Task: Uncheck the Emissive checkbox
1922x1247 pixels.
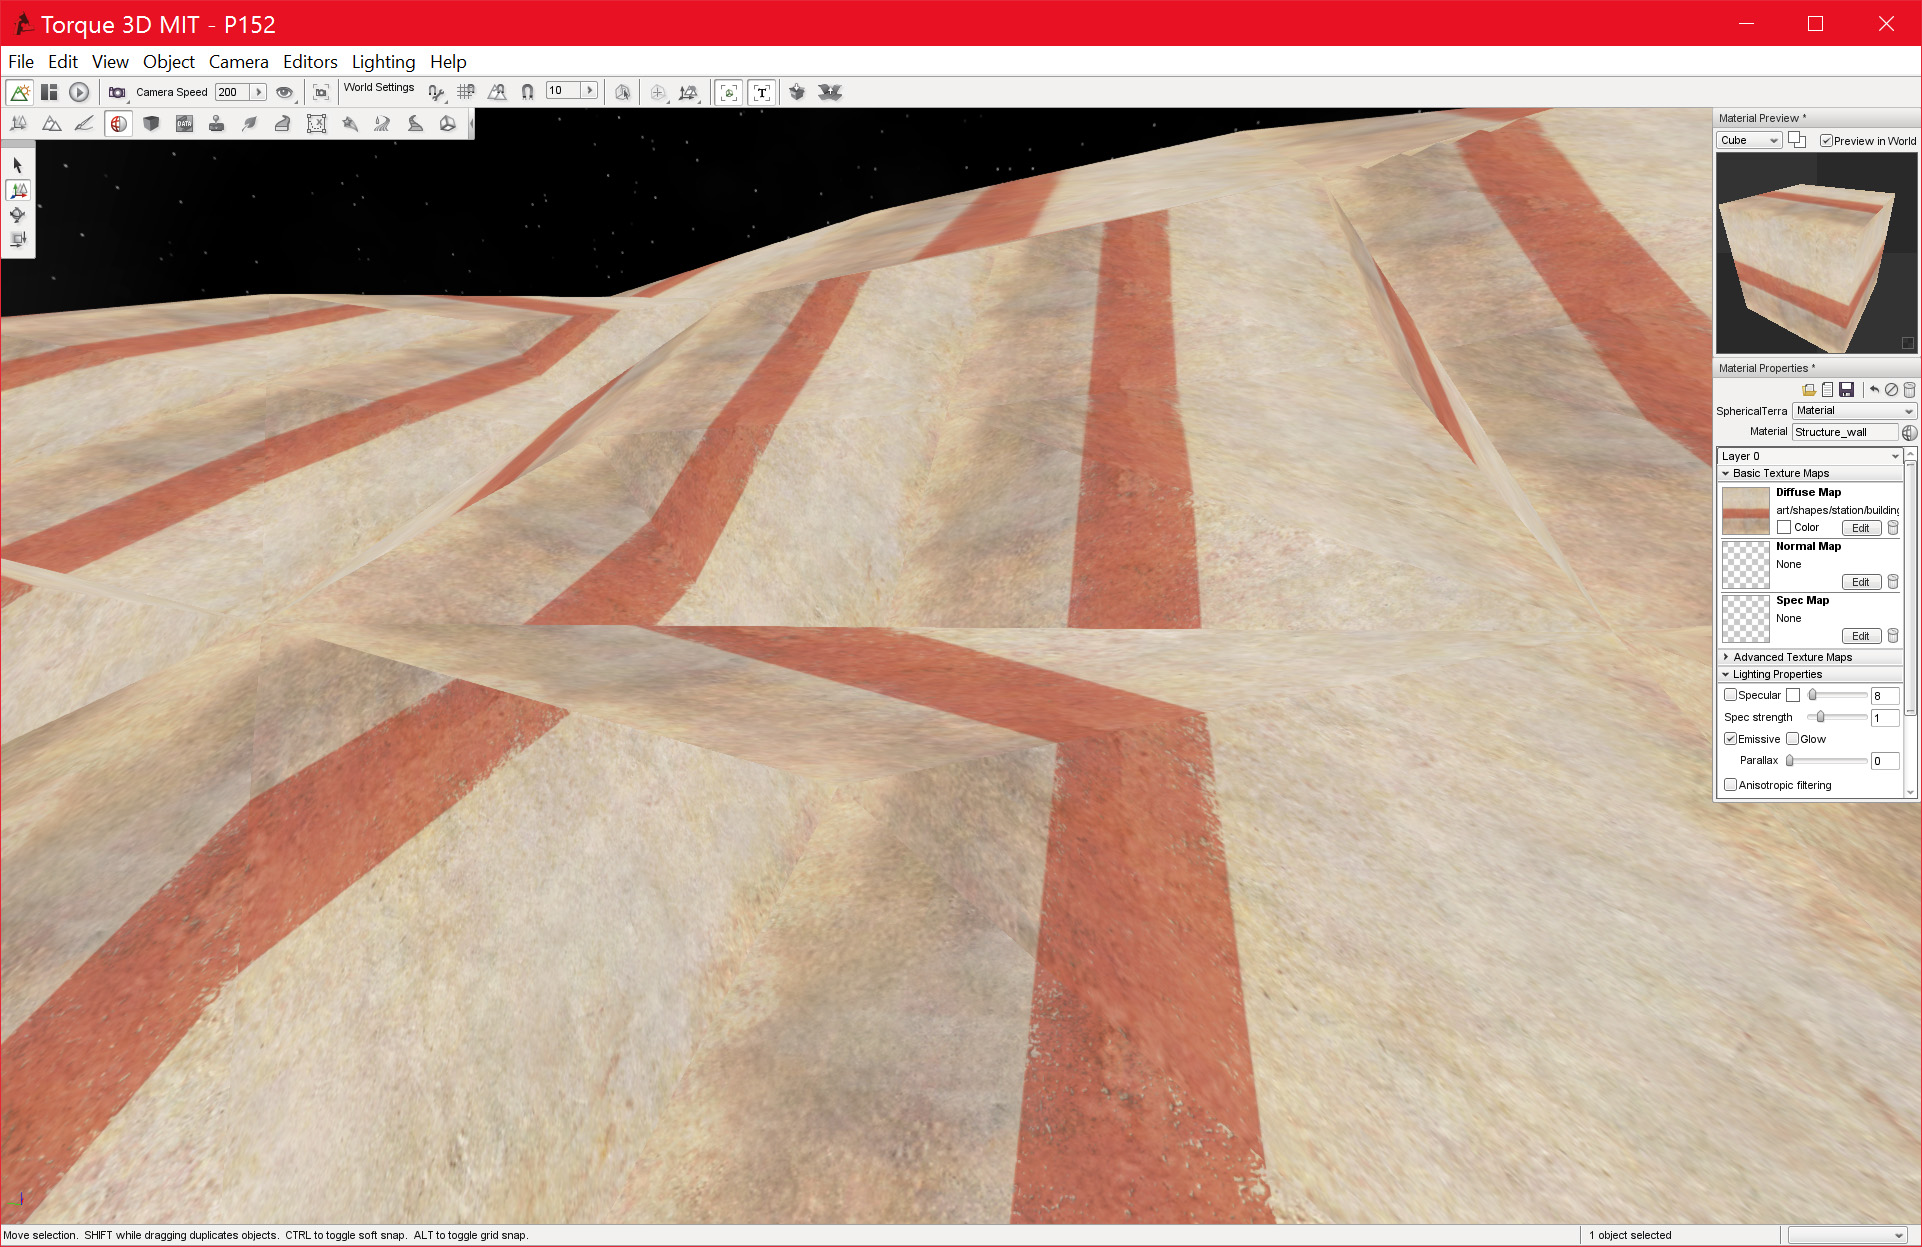Action: click(x=1730, y=739)
